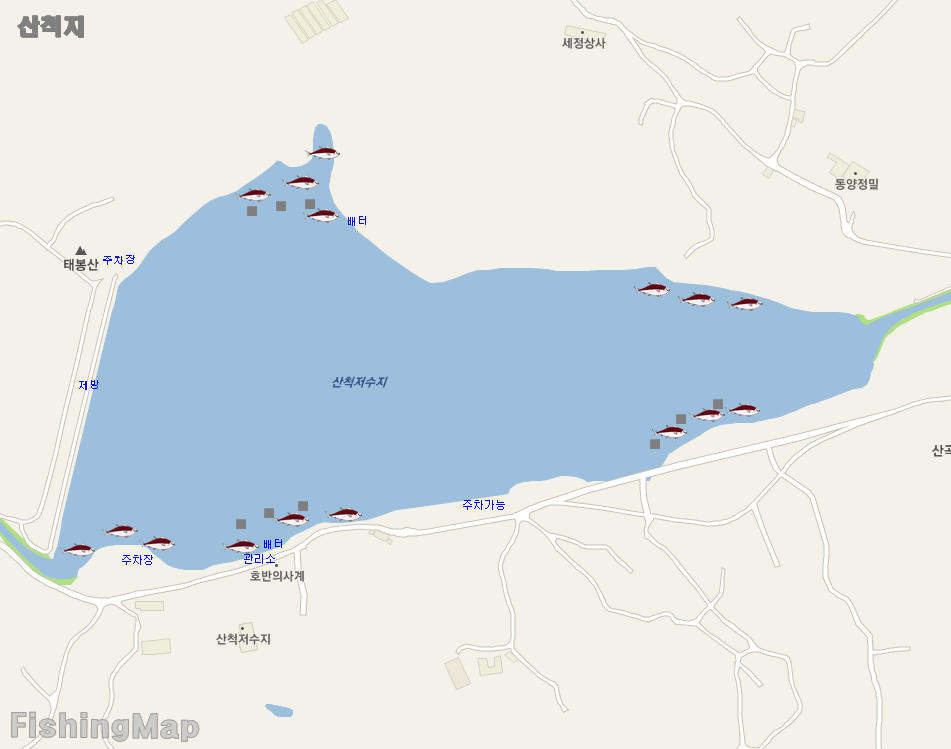Click the 산척저수지 italic lake label
Viewport: 951px width, 749px height.
click(x=359, y=382)
